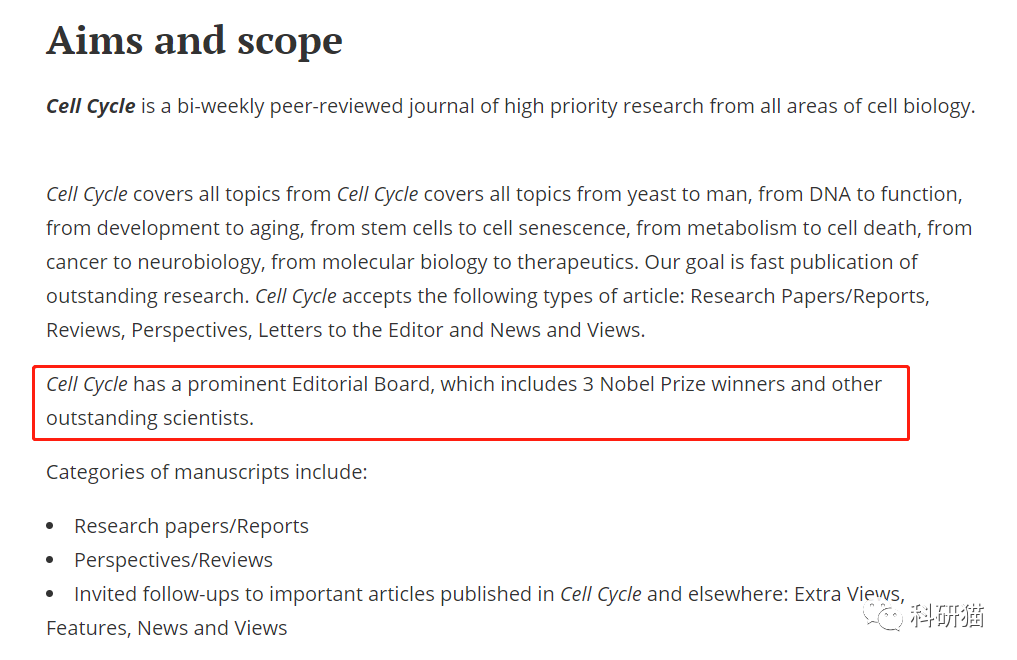Click 'Features, News and Views' line
The image size is (1017, 660).
[x=167, y=628]
